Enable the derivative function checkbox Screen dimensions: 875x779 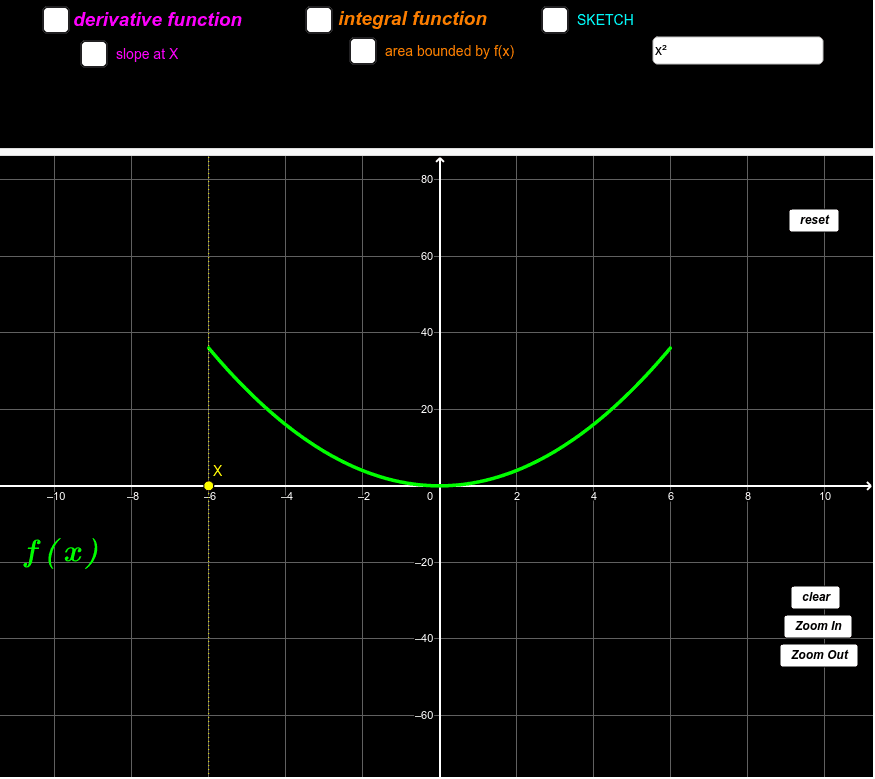[x=56, y=20]
